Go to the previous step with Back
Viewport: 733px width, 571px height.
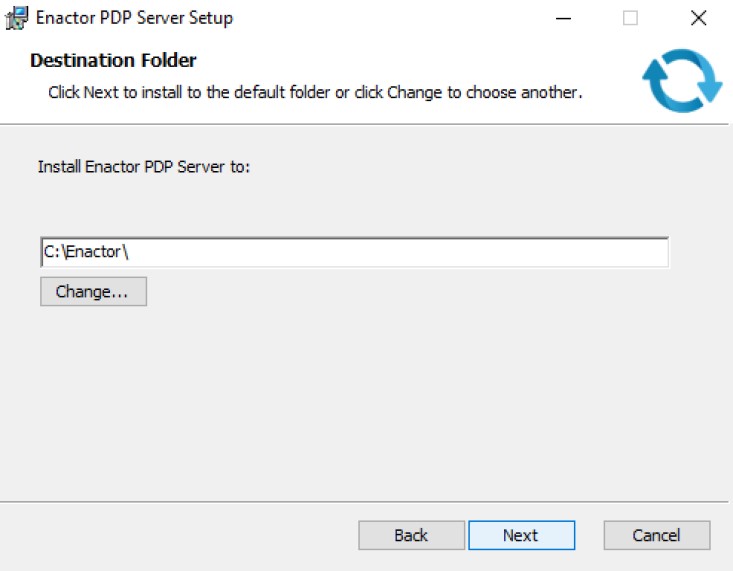411,535
